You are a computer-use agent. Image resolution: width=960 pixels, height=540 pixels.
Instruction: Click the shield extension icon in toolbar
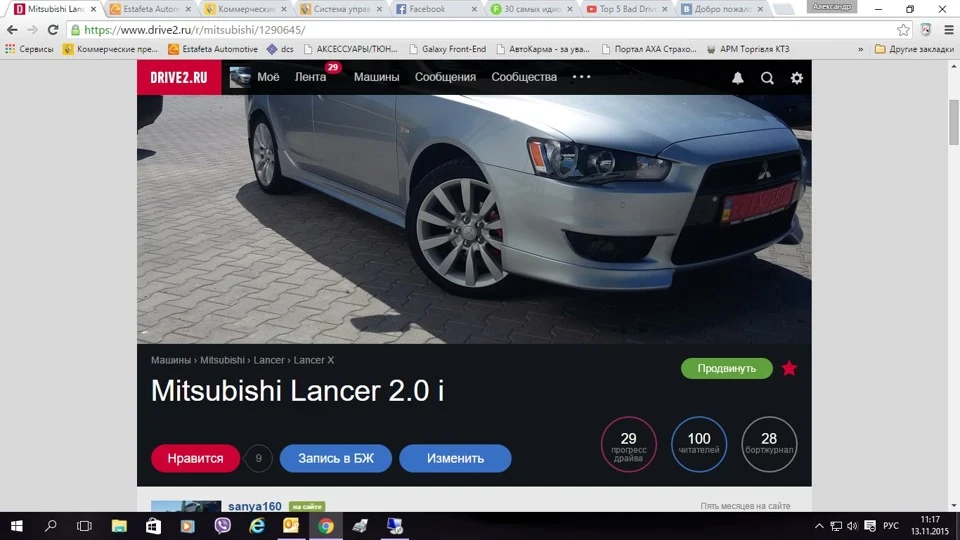[x=926, y=29]
